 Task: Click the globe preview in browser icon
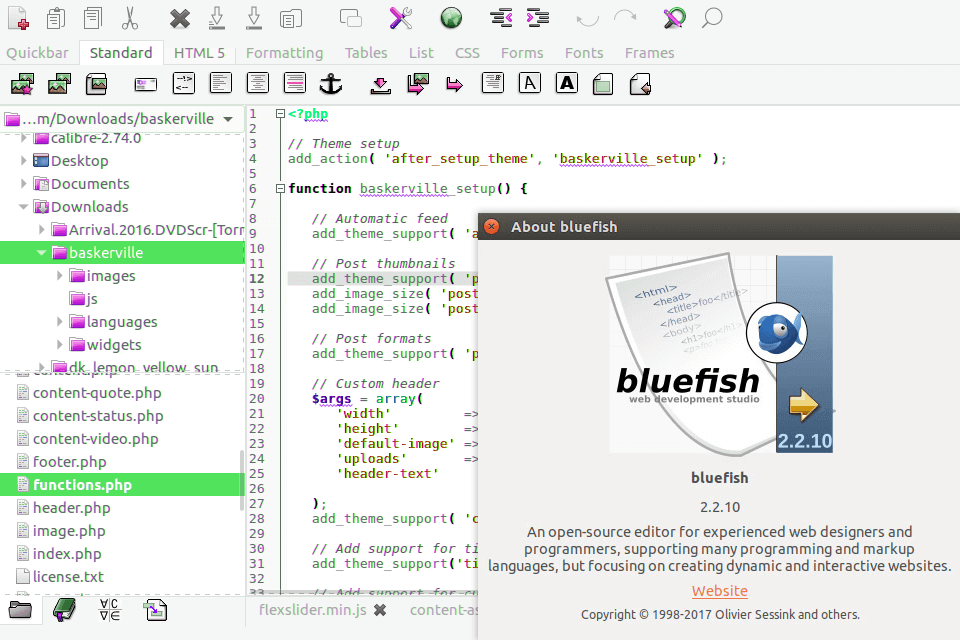(451, 18)
